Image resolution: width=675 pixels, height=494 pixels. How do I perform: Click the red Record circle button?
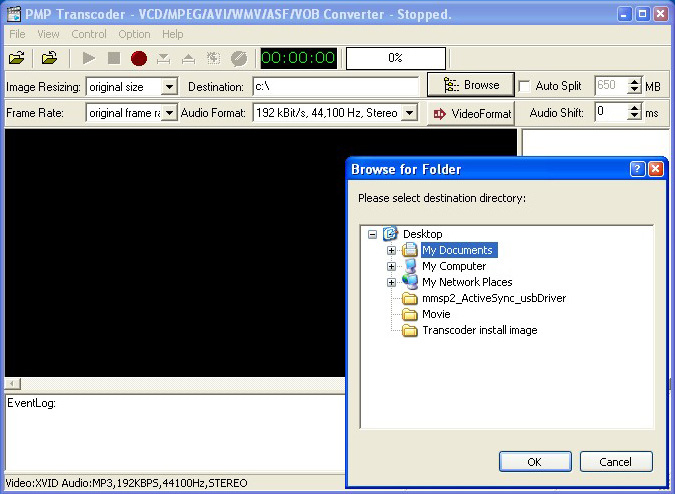click(139, 58)
